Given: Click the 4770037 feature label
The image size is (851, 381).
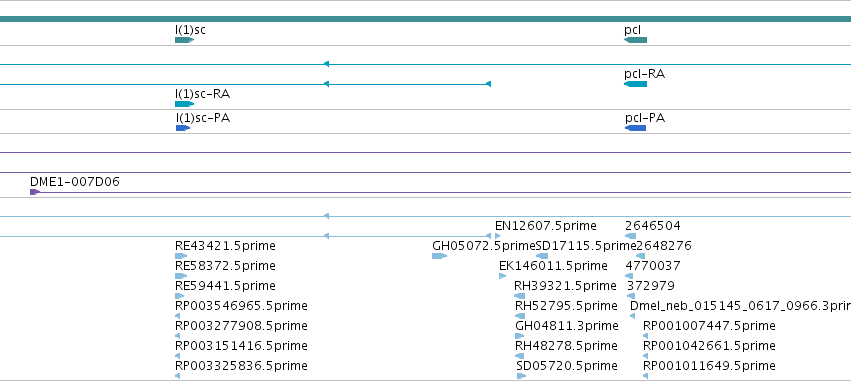Looking at the screenshot, I should (x=653, y=266).
